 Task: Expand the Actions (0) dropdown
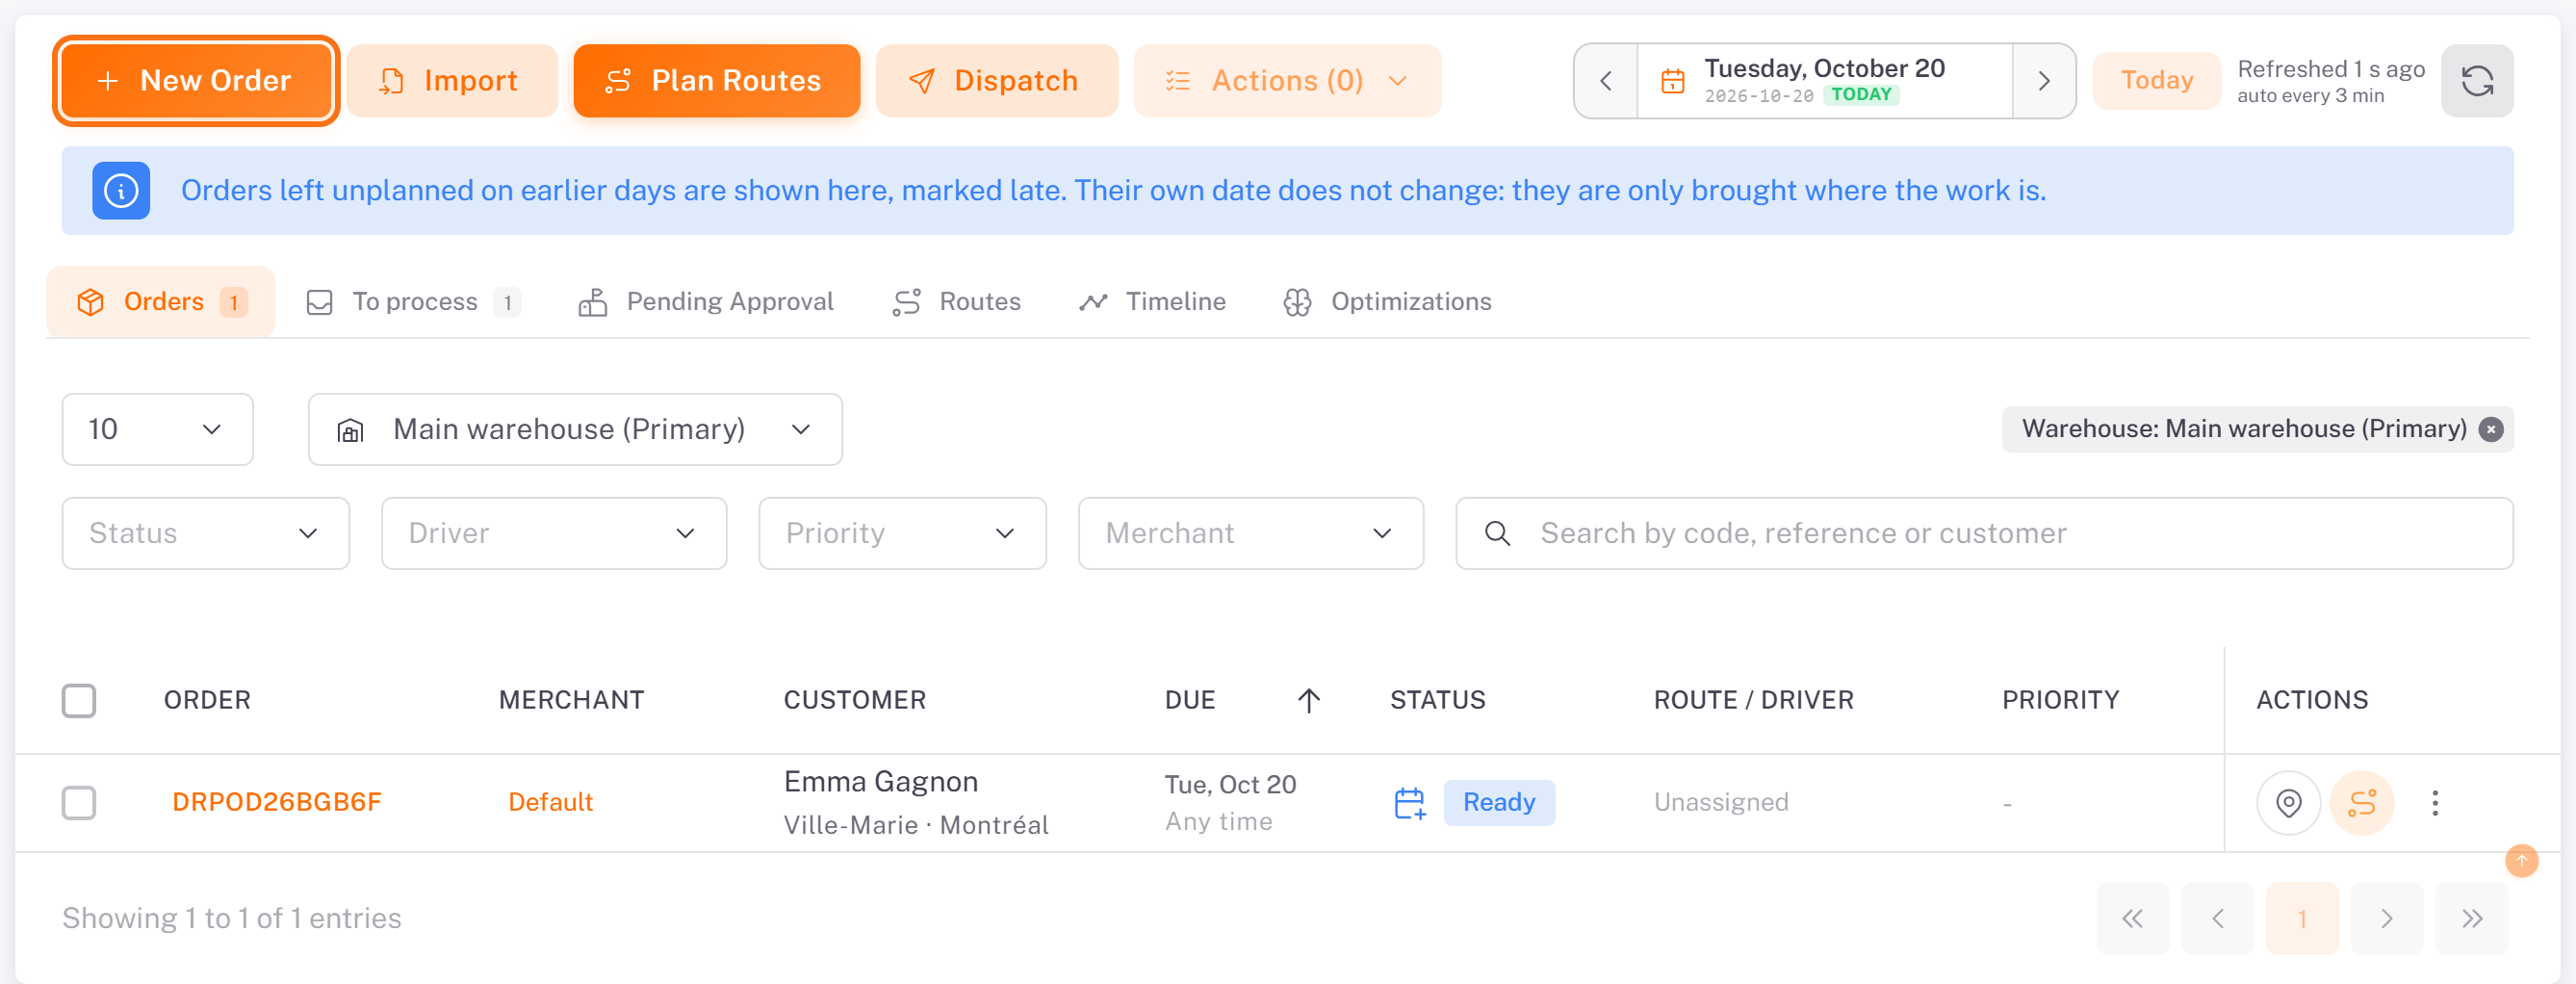pos(1287,80)
